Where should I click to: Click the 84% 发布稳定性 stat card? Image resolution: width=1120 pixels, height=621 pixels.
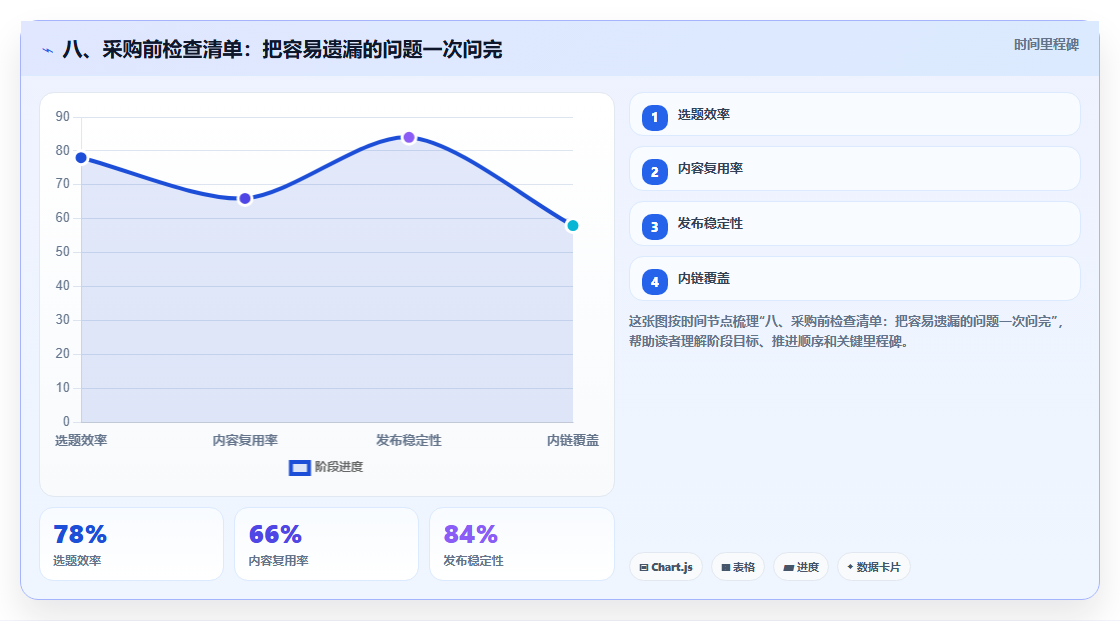[521, 544]
